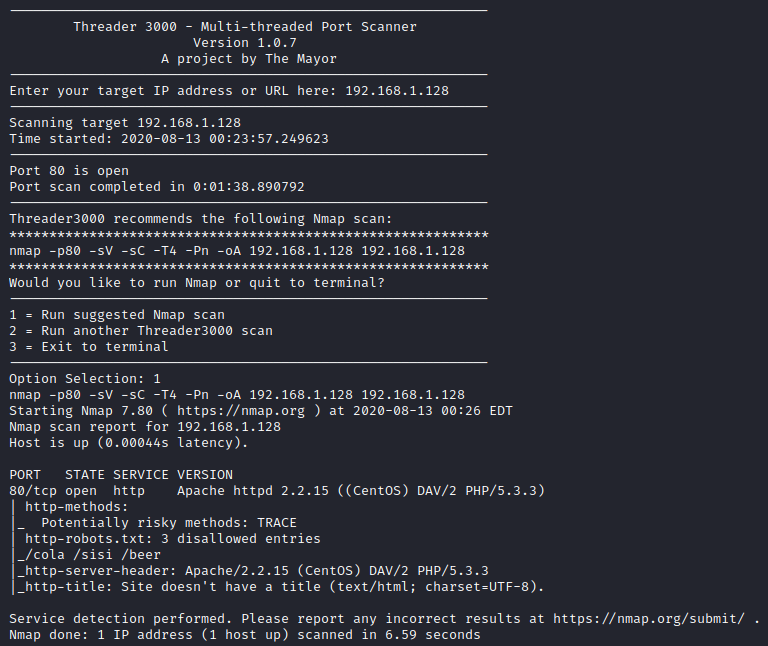Click the 'Nmap done: 1 IP address' summary line
768x646 pixels.
(245, 635)
